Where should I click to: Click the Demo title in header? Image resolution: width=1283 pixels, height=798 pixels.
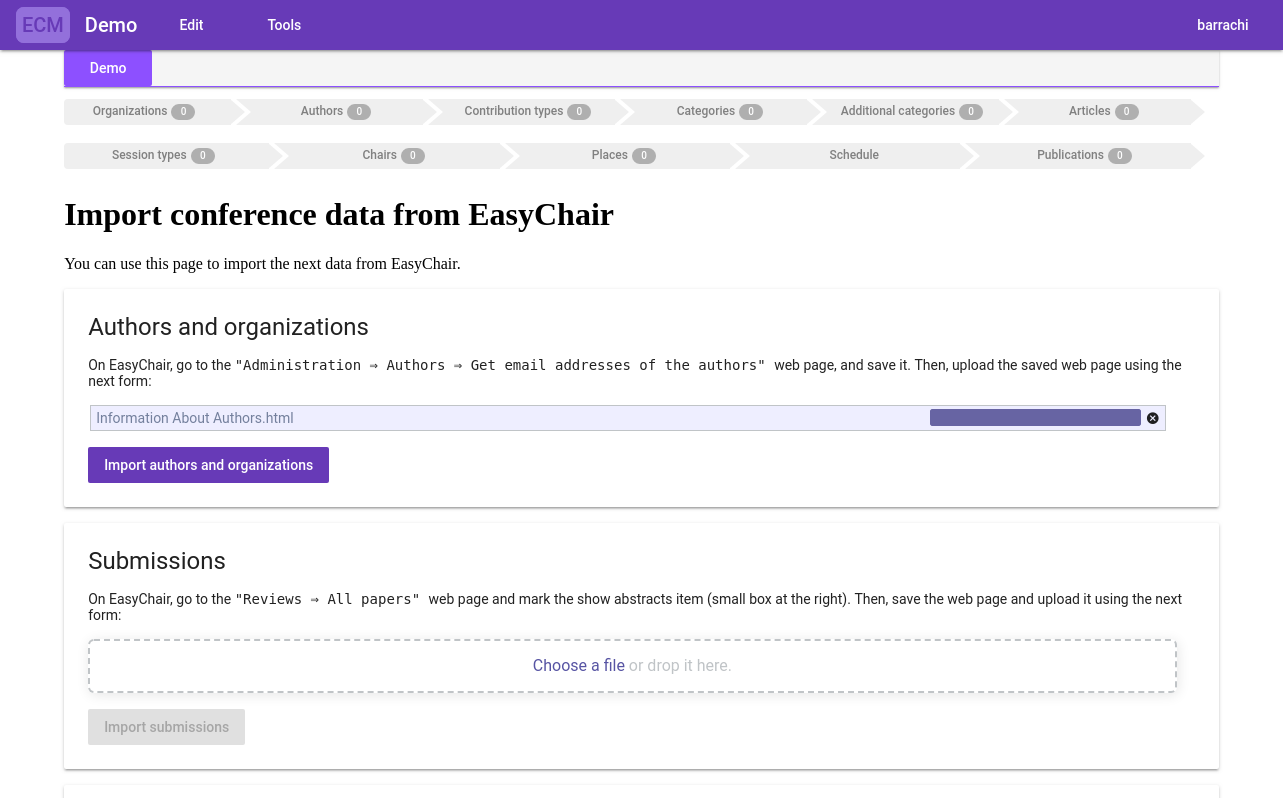[x=111, y=25]
